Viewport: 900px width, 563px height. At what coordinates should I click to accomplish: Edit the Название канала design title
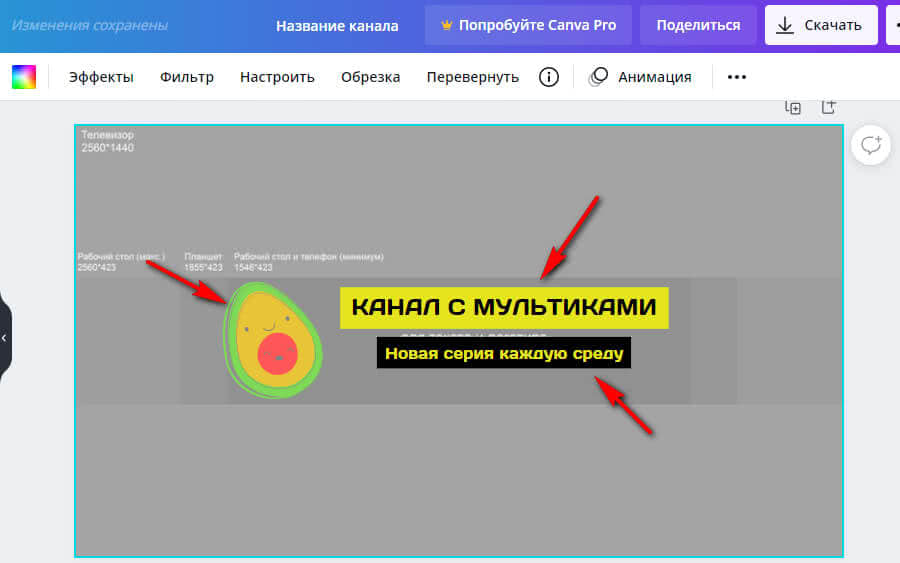(337, 25)
